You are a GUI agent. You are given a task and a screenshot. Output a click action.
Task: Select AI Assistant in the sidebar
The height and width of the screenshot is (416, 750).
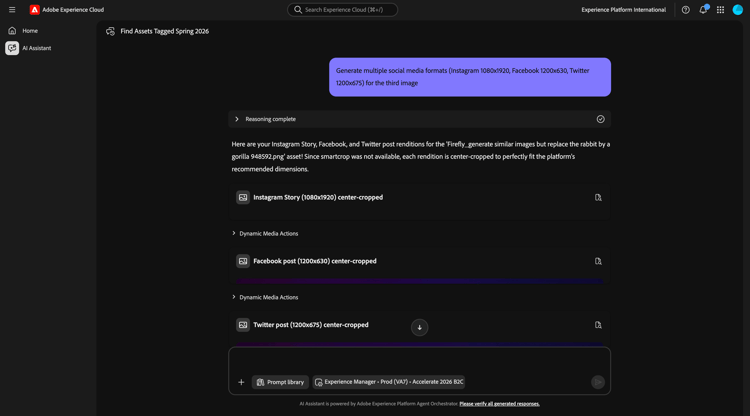[x=36, y=48]
